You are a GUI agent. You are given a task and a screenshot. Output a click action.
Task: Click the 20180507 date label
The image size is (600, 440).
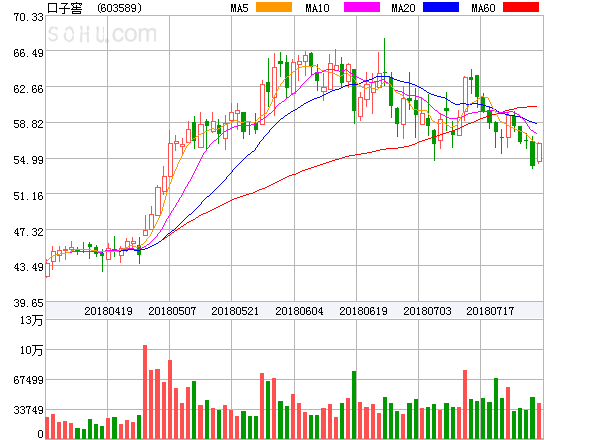(x=172, y=311)
